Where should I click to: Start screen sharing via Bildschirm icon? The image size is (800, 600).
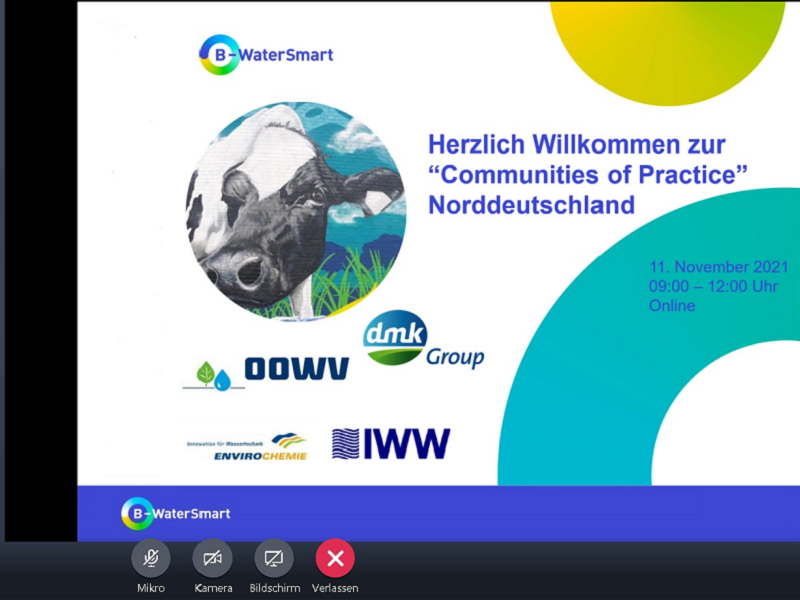coord(274,558)
